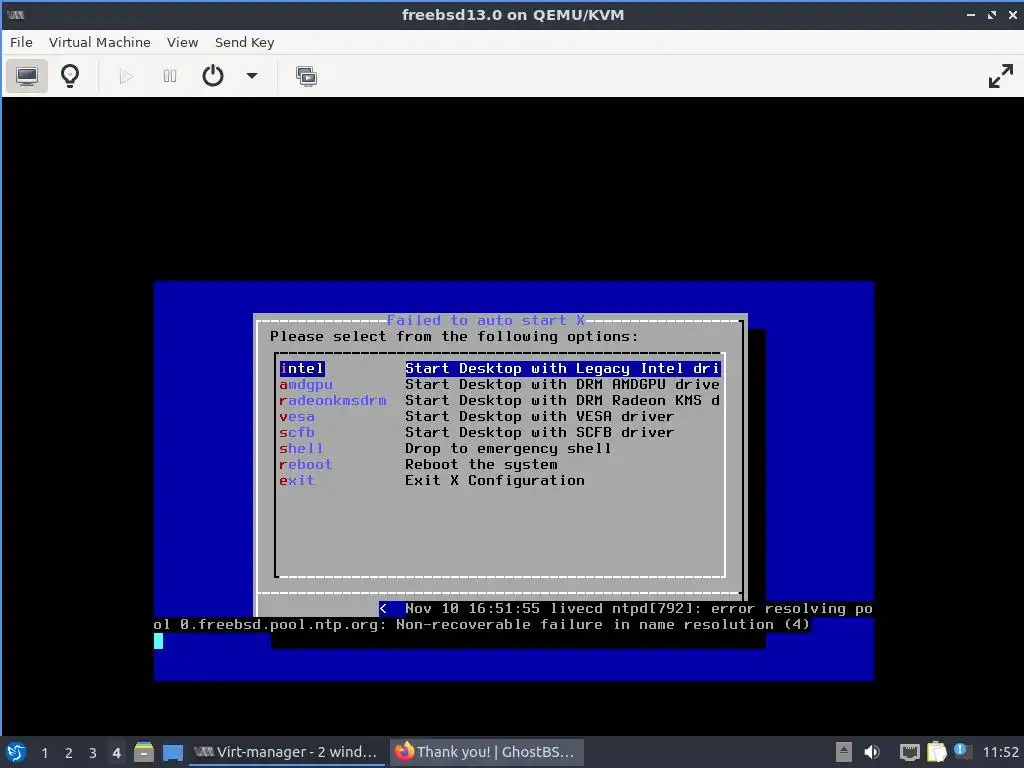Shut down the VM with power icon

coord(213,76)
